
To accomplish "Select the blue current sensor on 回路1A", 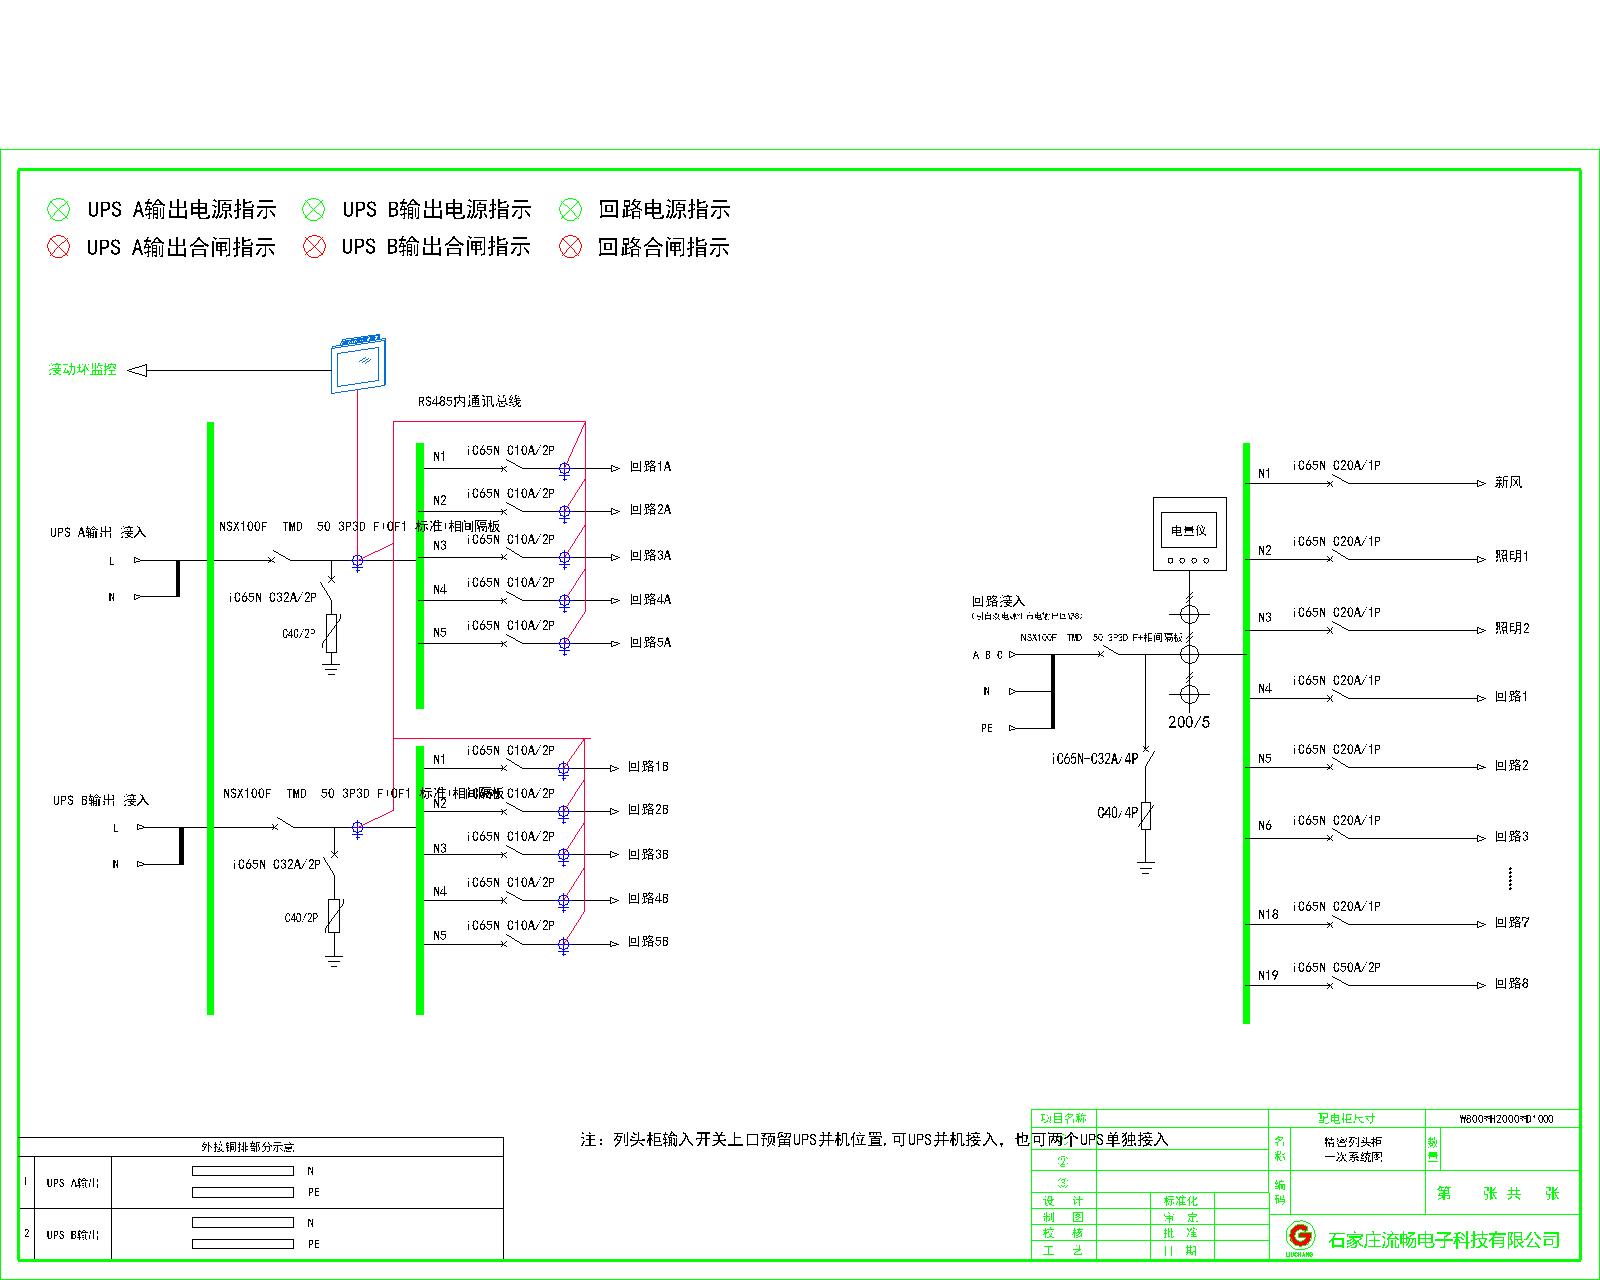I will [x=565, y=468].
